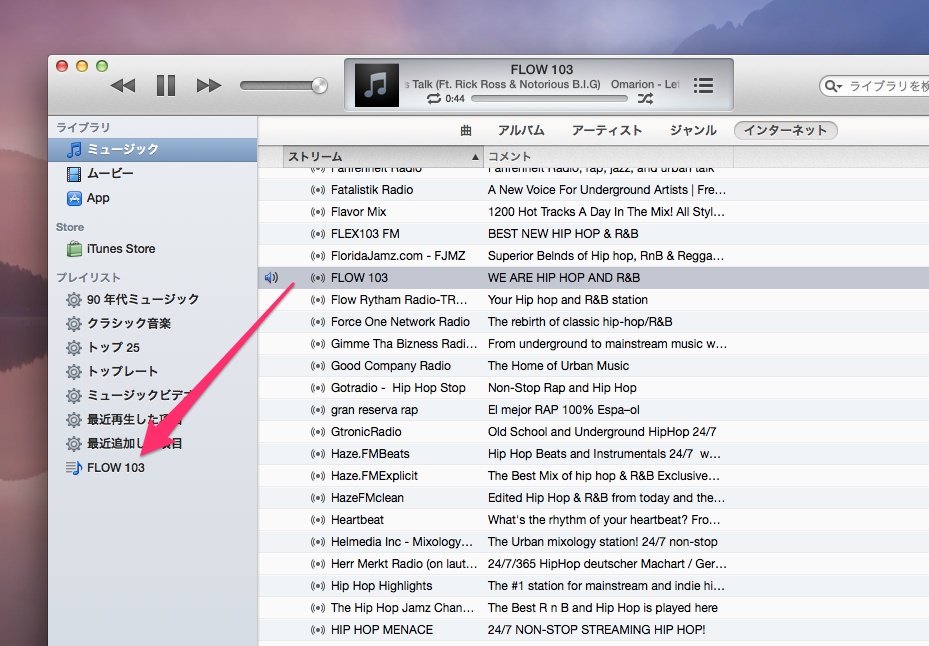The width and height of the screenshot is (929, 646).
Task: Click the speaker icon on FLOW 103 row
Action: (271, 277)
